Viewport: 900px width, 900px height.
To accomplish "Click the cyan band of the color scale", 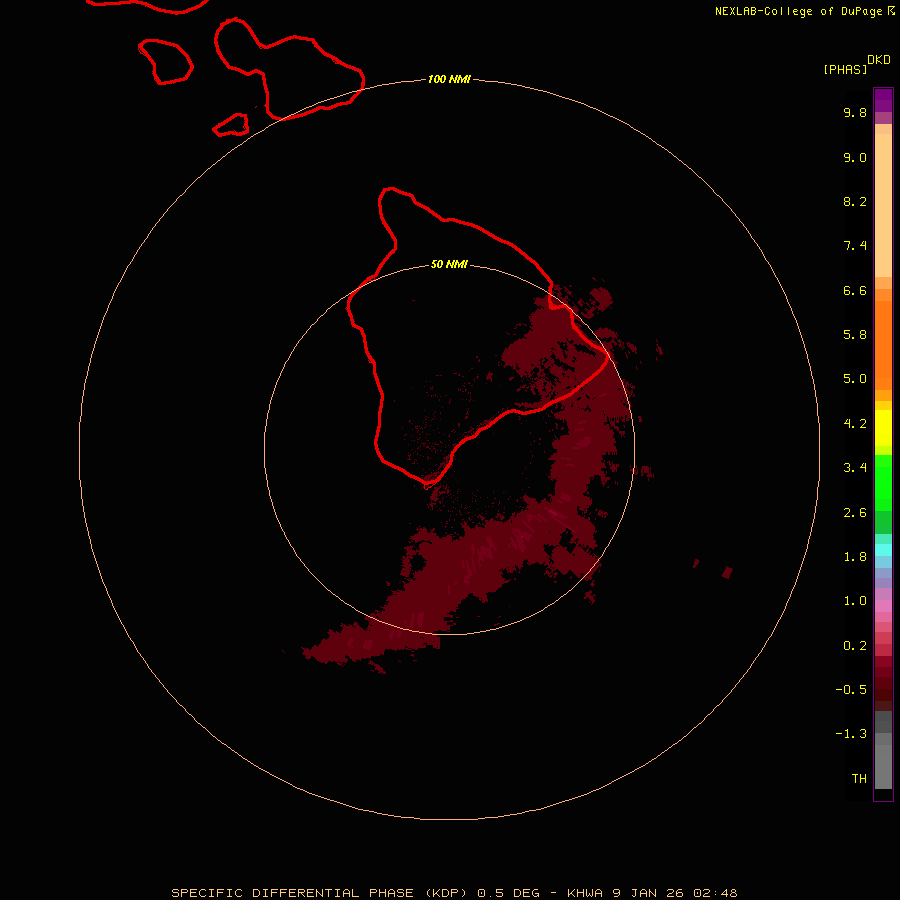I will click(x=883, y=550).
